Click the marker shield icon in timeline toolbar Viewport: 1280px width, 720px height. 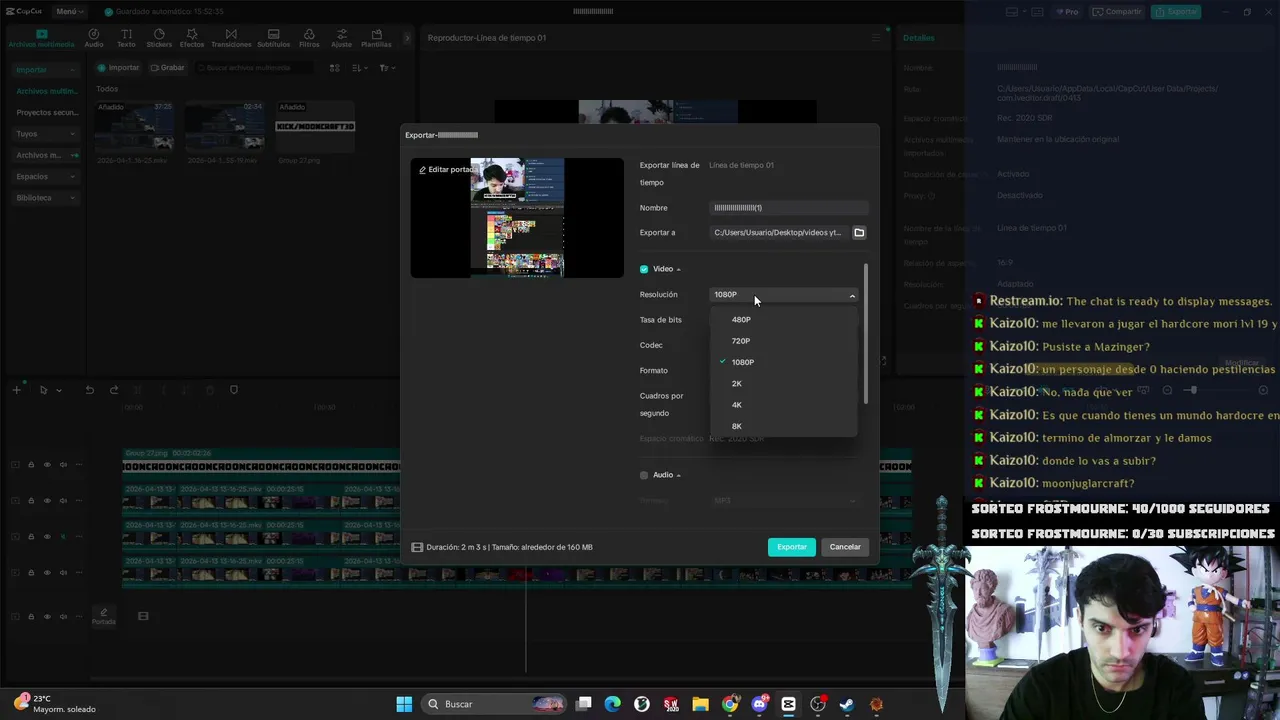[x=234, y=390]
